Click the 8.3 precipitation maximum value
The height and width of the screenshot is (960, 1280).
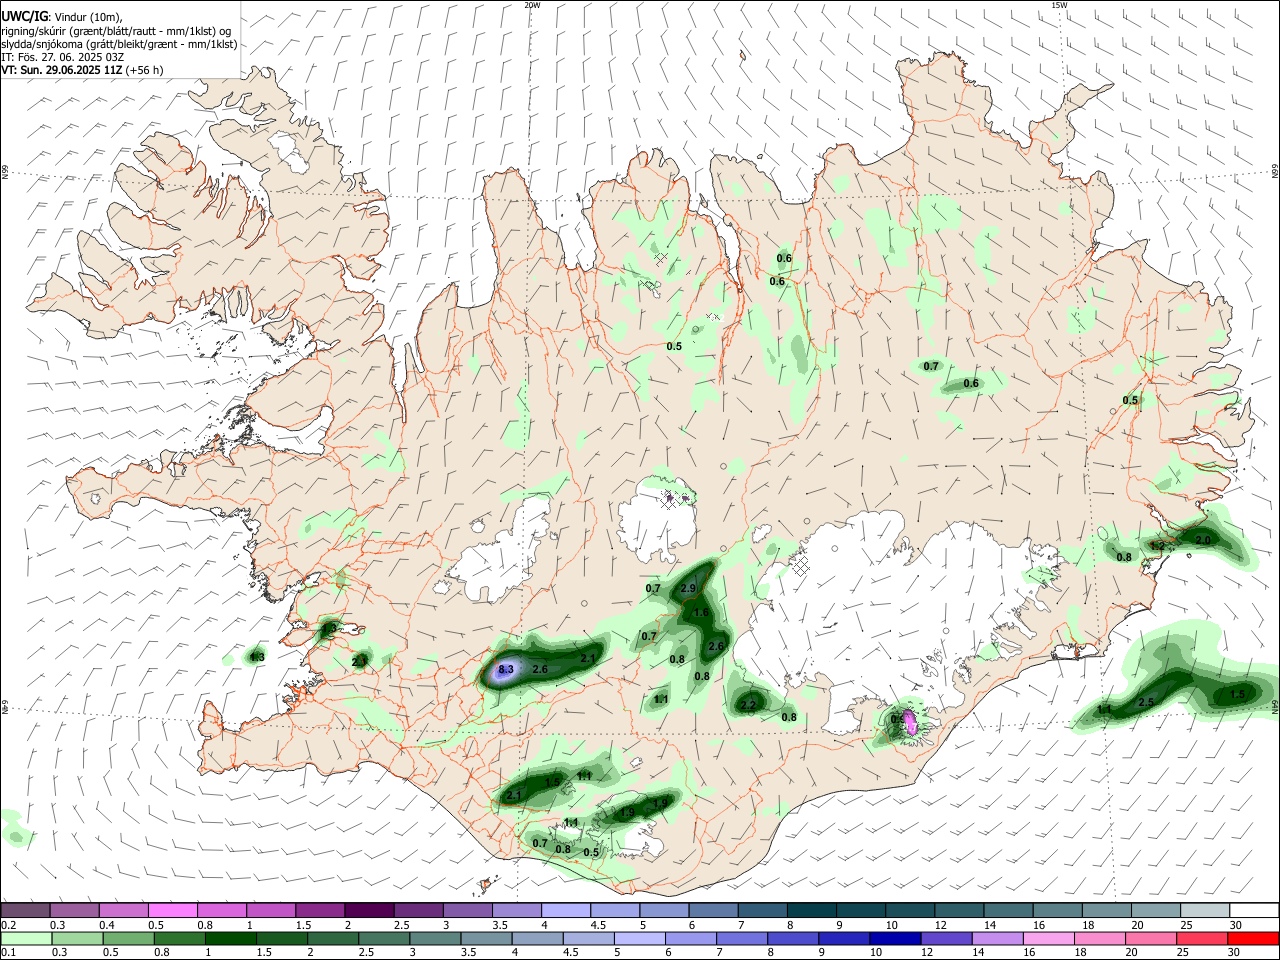[x=505, y=669]
